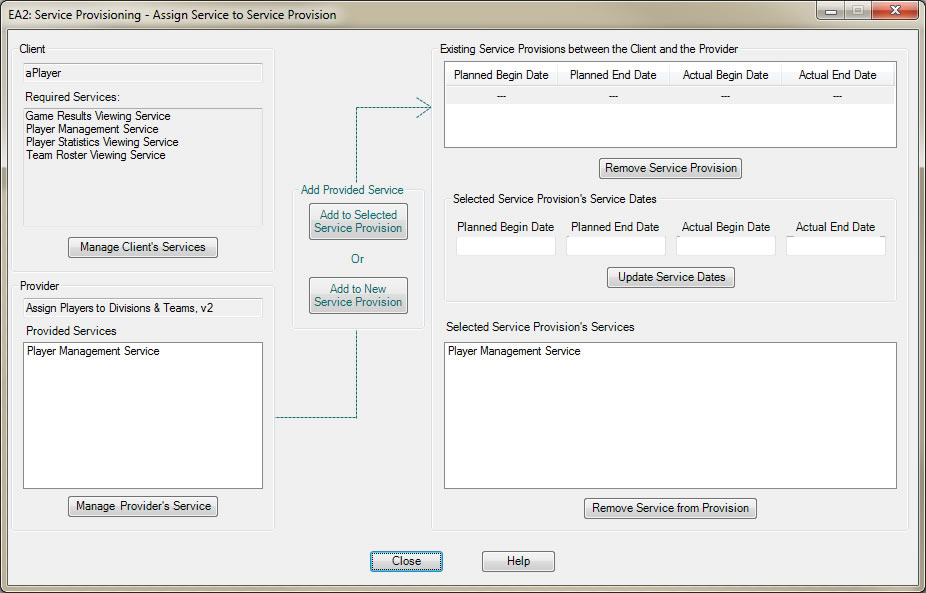Click Remove Service Provision button
The height and width of the screenshot is (593, 926).
point(670,168)
